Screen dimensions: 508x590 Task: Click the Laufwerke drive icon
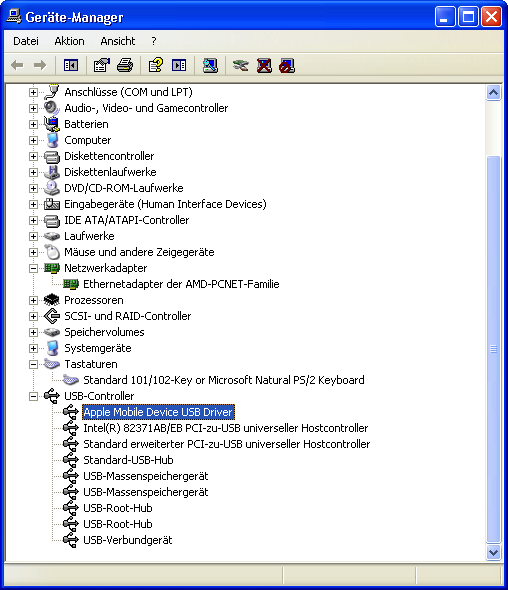(x=52, y=236)
